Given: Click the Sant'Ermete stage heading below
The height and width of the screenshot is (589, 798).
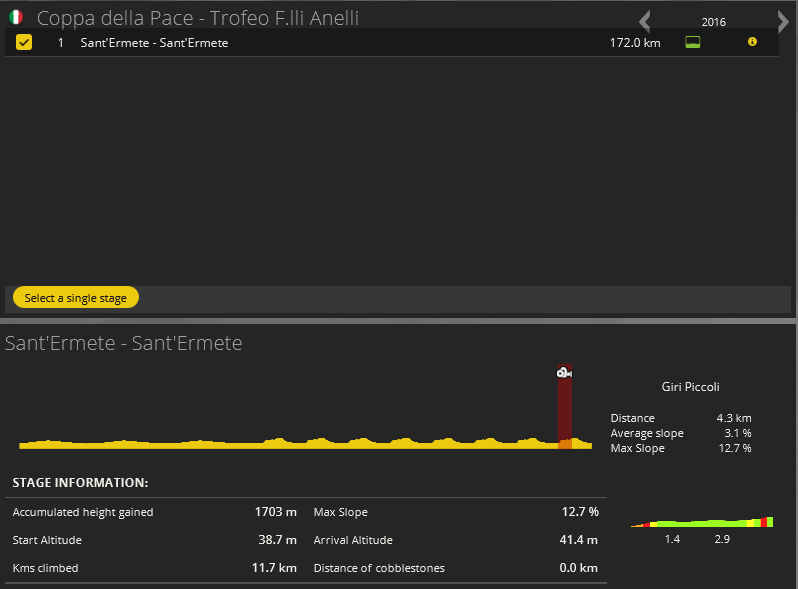Looking at the screenshot, I should [x=124, y=343].
